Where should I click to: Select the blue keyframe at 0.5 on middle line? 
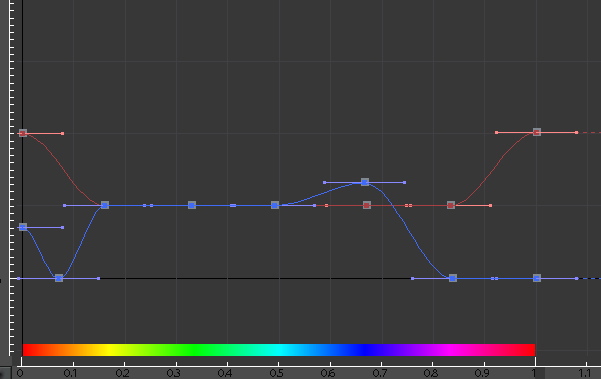pyautogui.click(x=275, y=205)
